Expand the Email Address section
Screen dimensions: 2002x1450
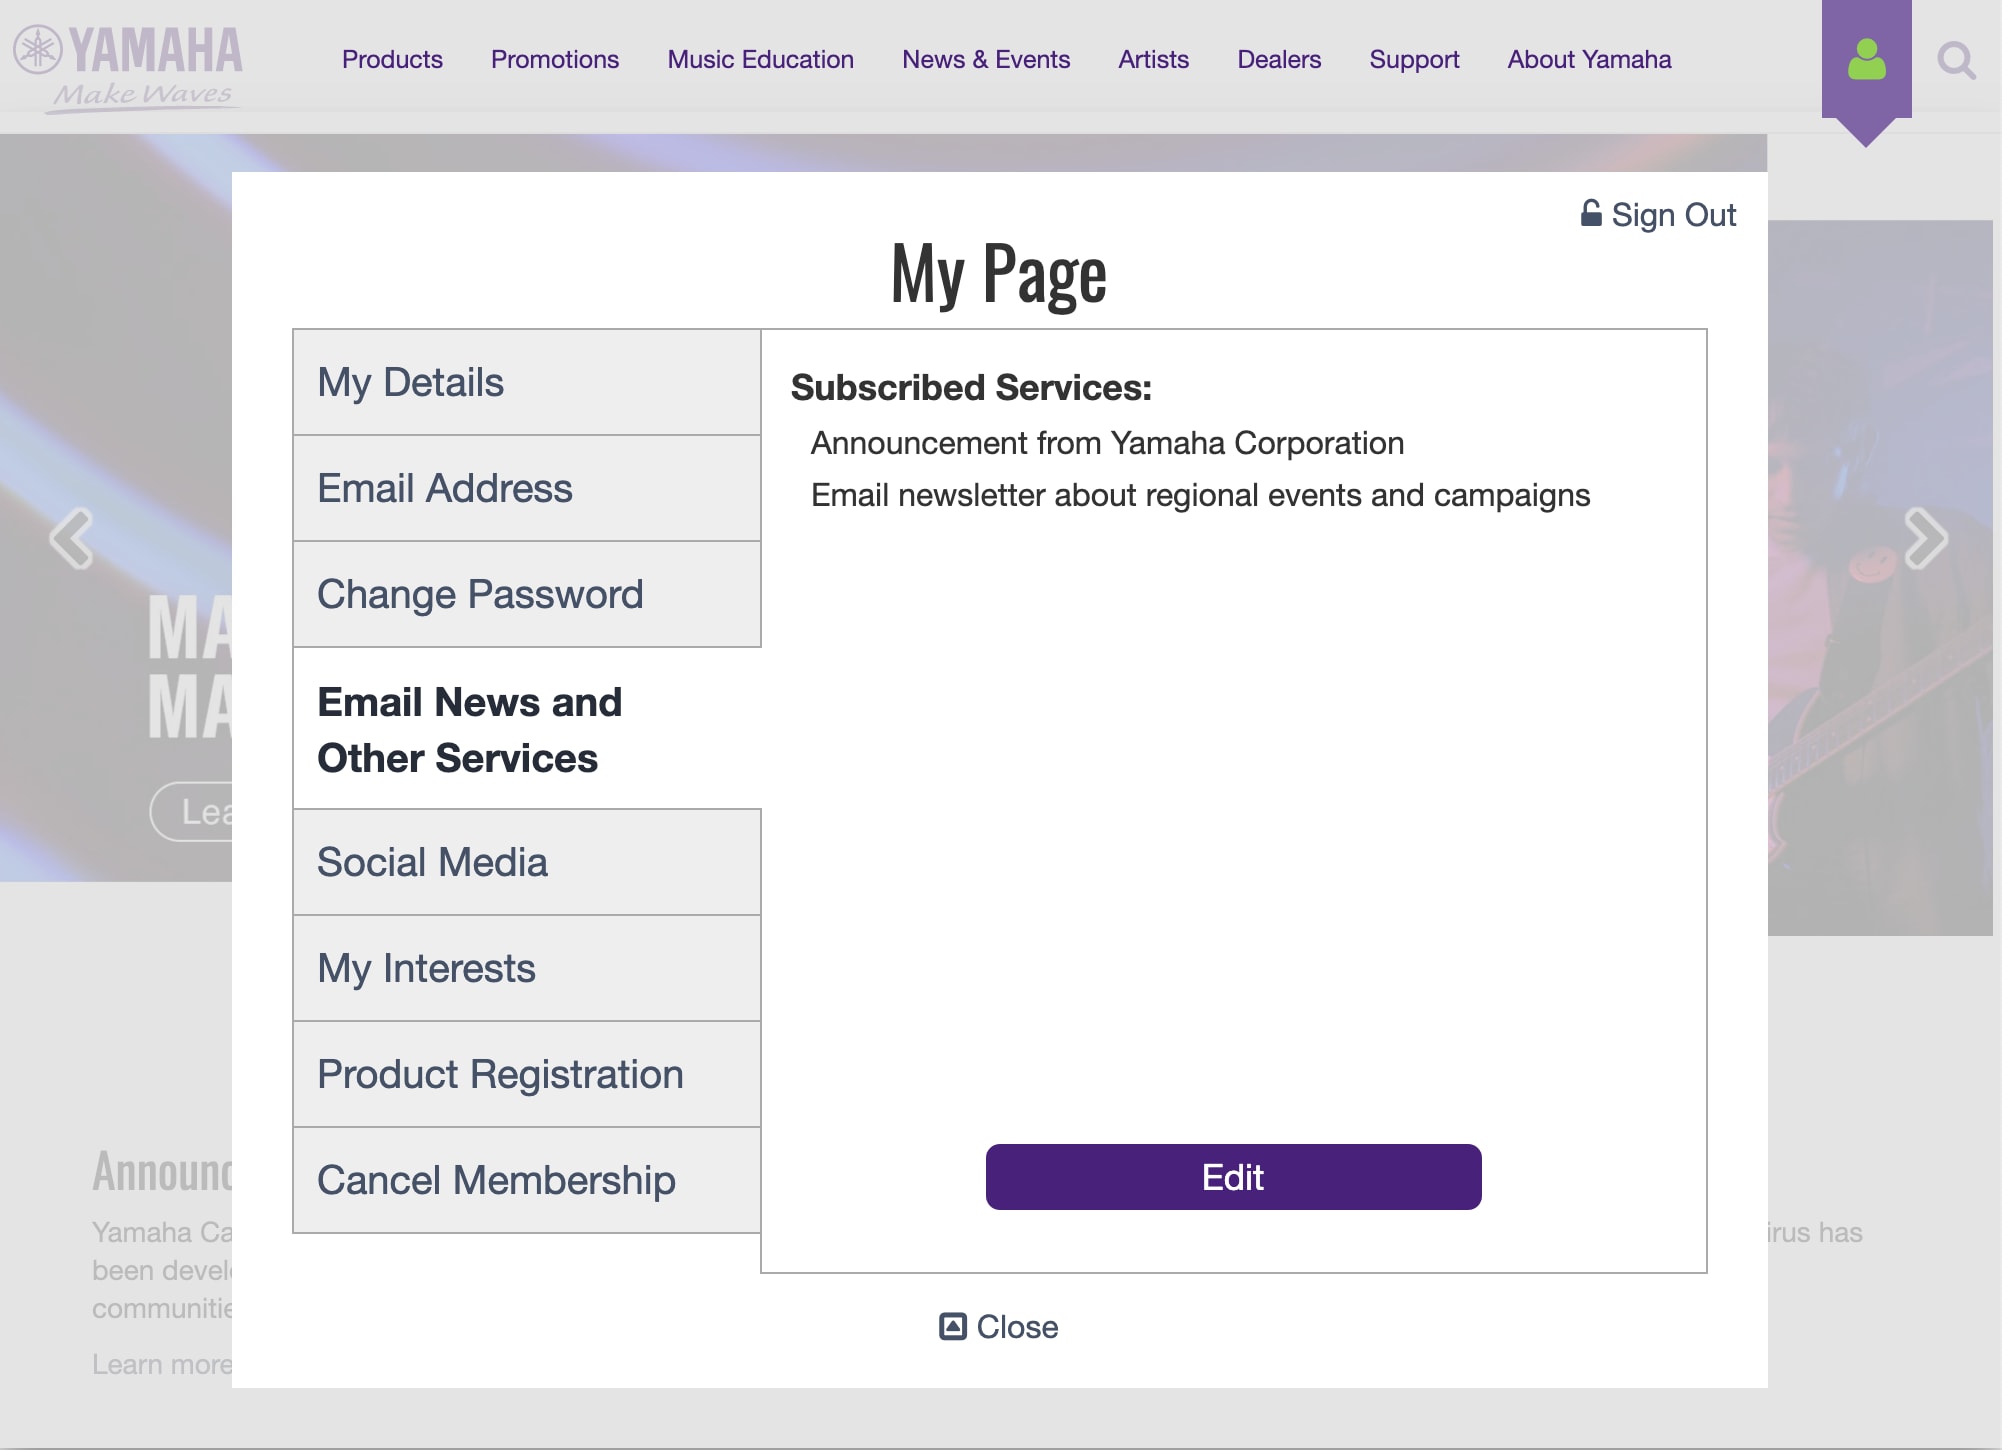(527, 488)
